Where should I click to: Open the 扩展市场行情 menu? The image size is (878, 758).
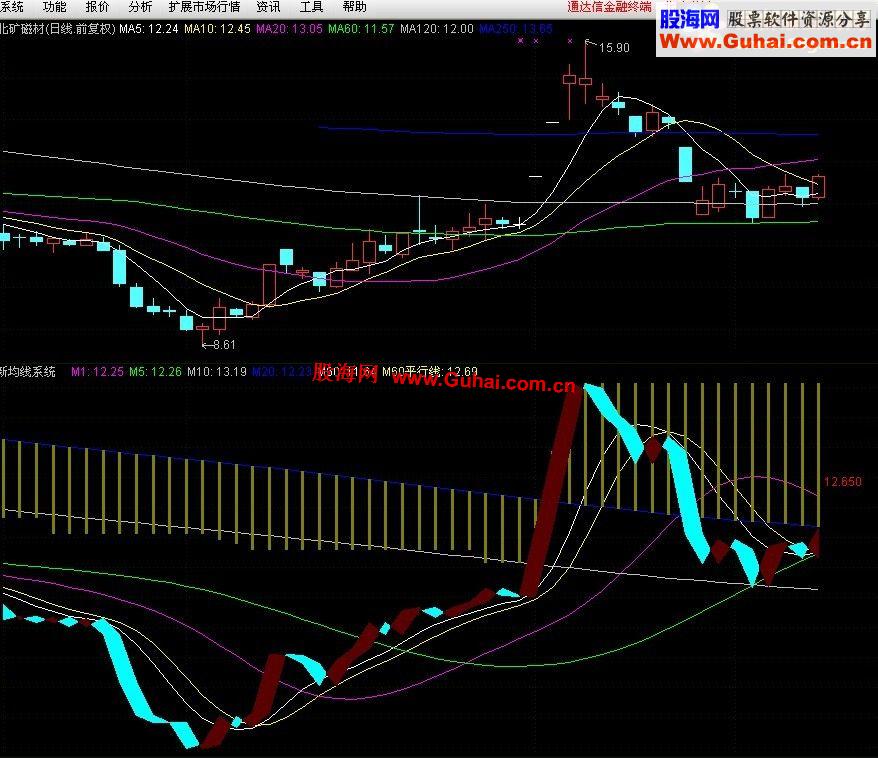204,7
